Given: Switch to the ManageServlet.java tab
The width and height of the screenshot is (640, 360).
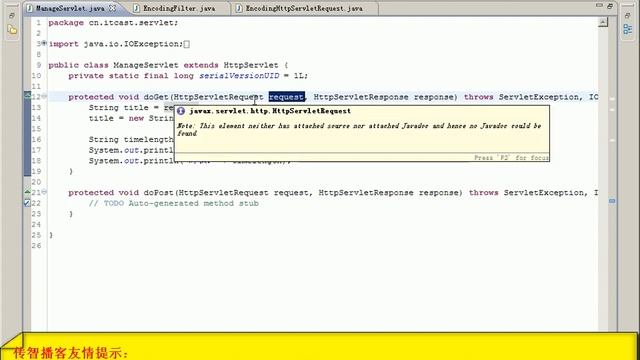Looking at the screenshot, I should [x=70, y=8].
